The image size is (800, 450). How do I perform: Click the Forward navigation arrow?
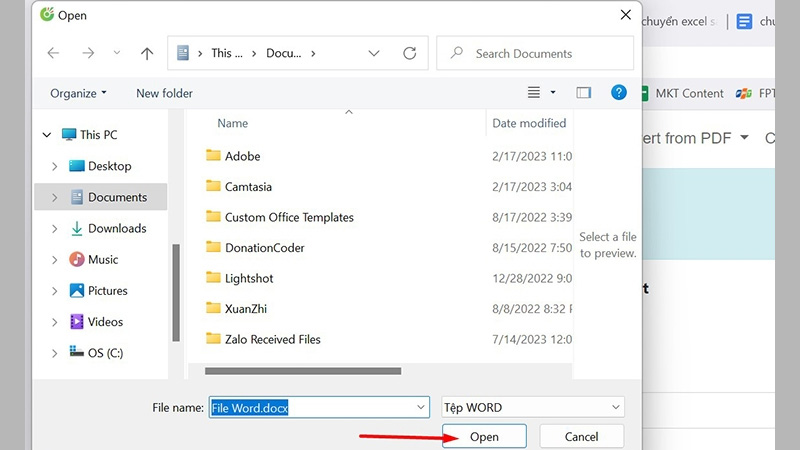coord(86,54)
